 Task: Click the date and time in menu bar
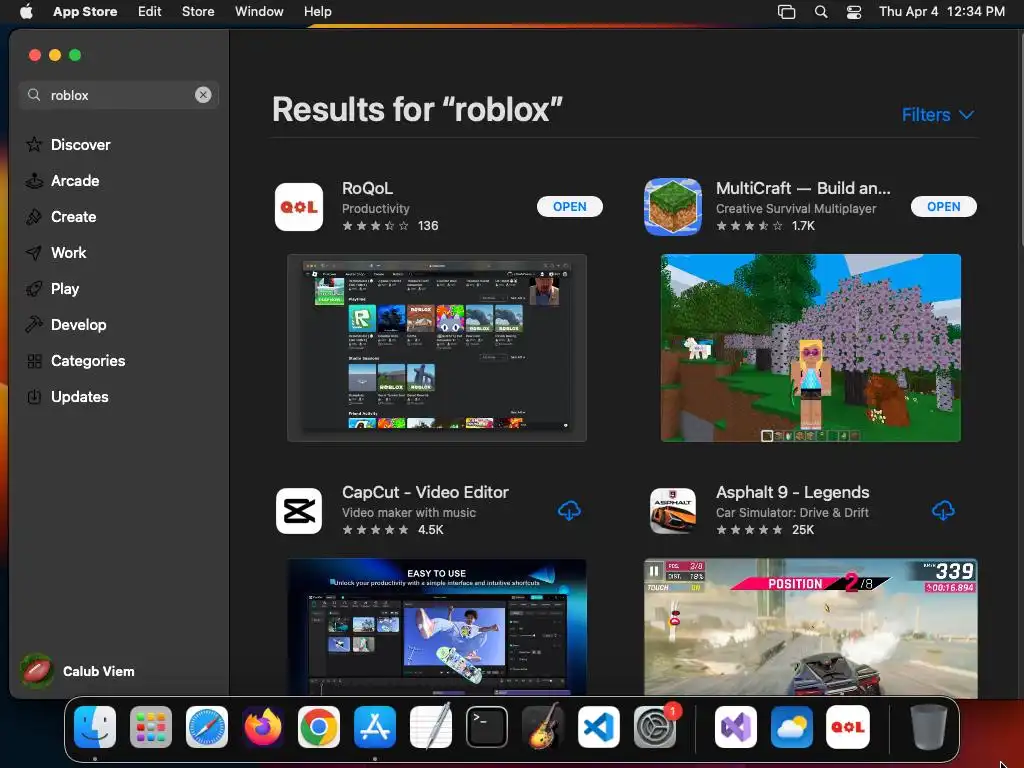[942, 12]
